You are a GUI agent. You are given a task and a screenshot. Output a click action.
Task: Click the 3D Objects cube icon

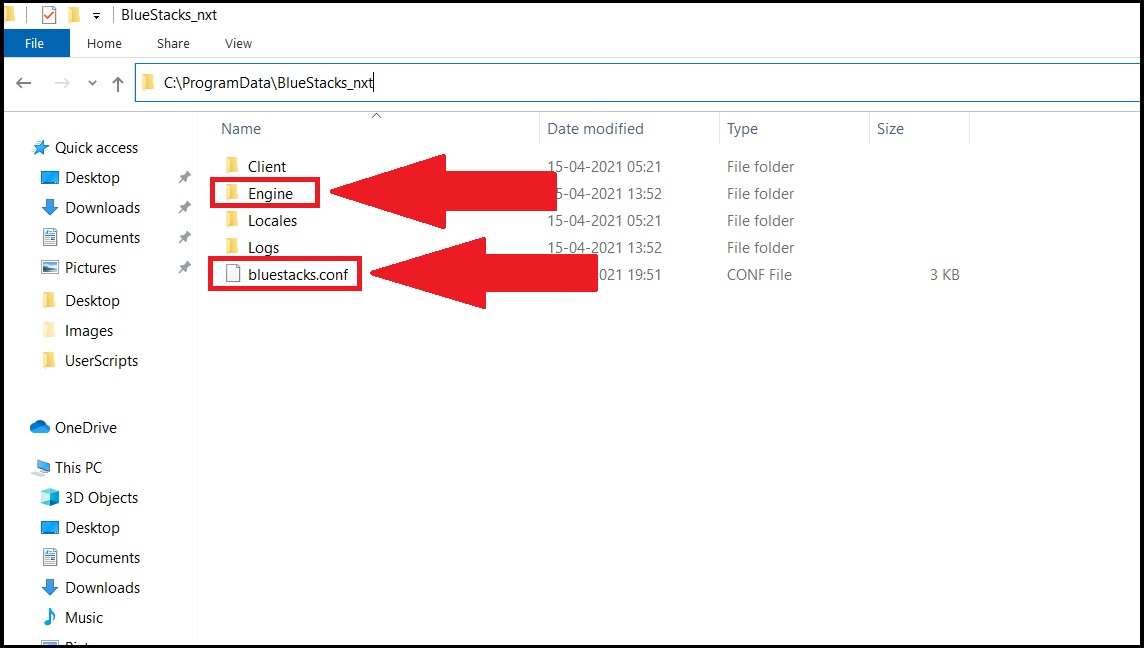click(50, 498)
